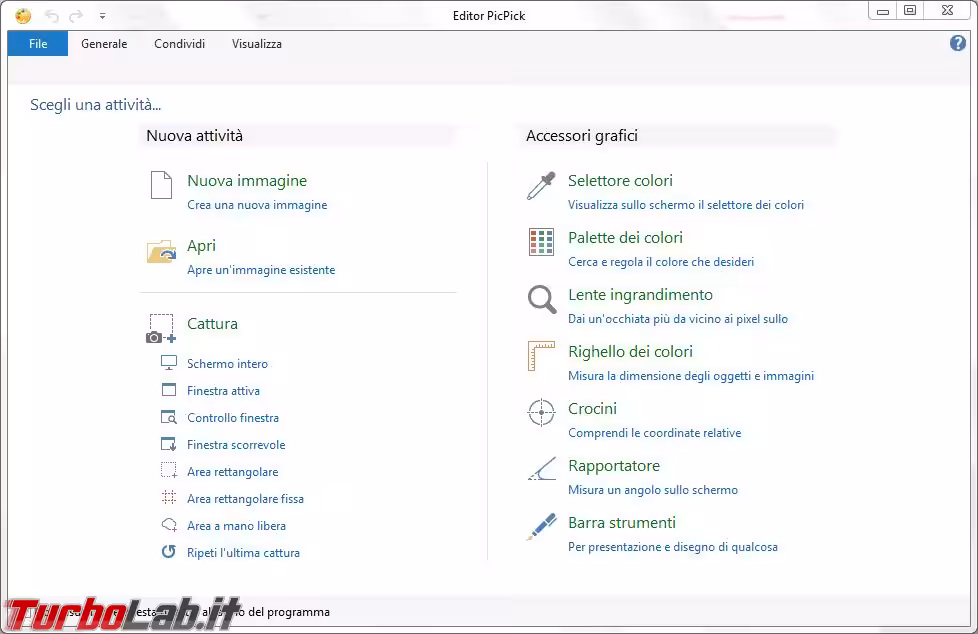The height and width of the screenshot is (634, 978).
Task: Click the help question mark icon
Action: (957, 43)
